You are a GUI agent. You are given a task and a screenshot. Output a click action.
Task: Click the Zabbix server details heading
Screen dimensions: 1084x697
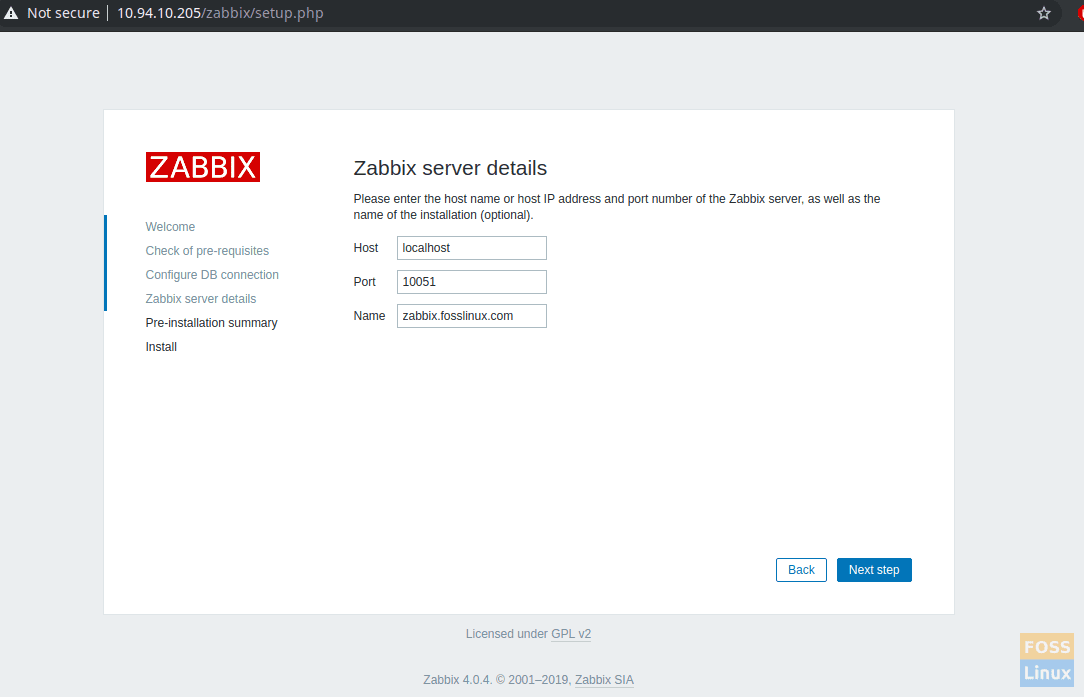pyautogui.click(x=450, y=168)
